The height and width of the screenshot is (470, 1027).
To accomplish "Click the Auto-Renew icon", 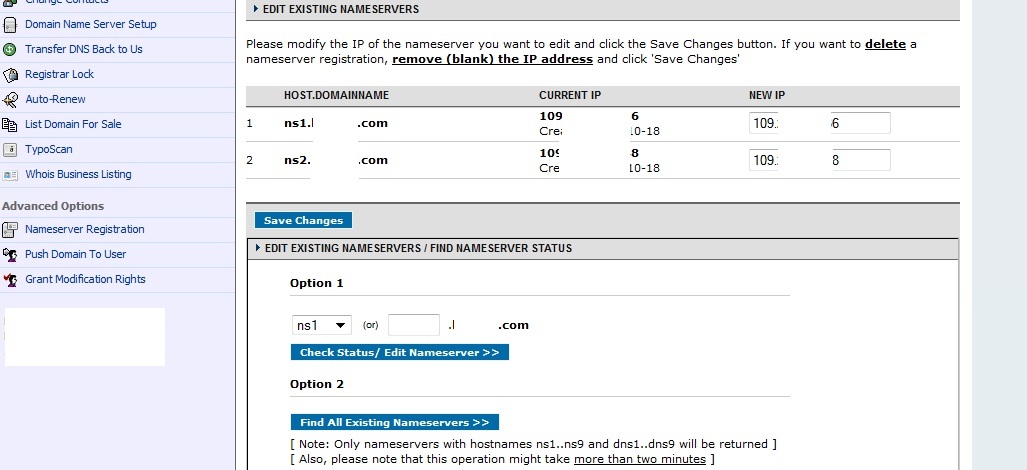I will coord(10,99).
